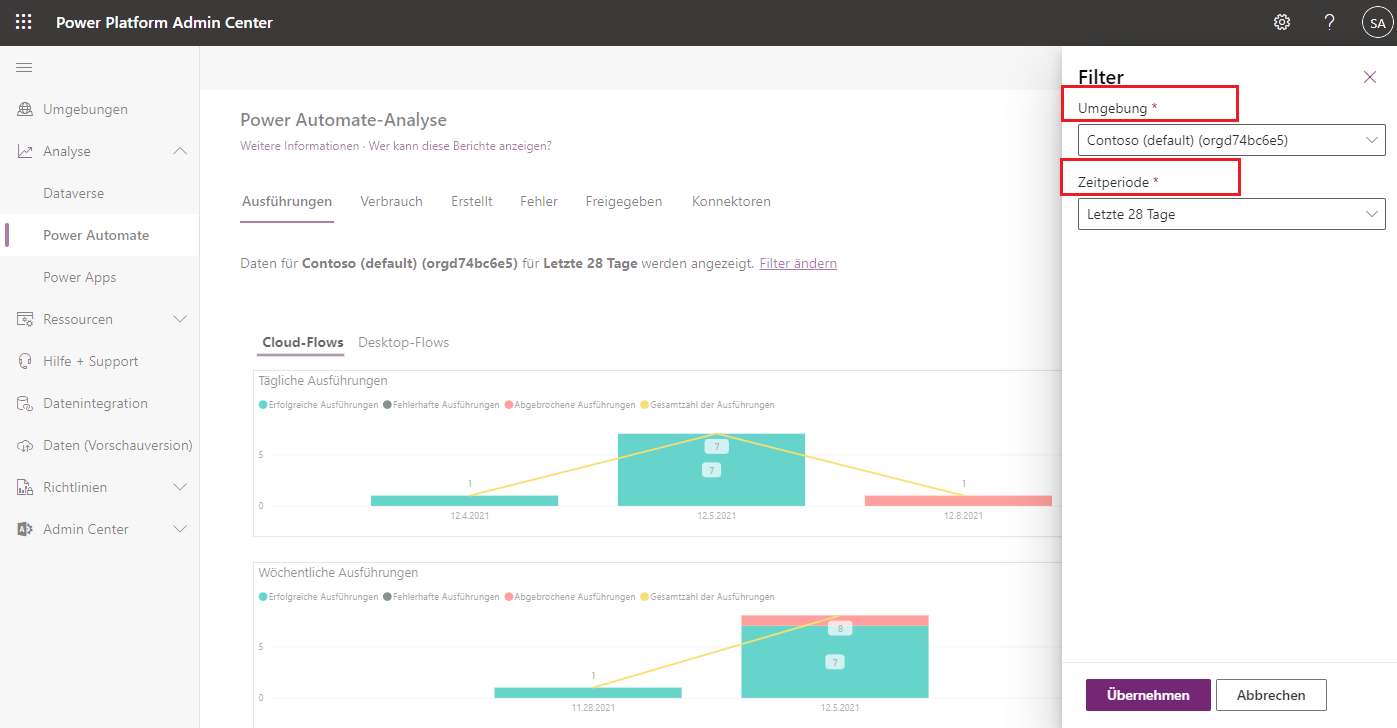Switch to the Fehler tab
Viewport: 1397px width, 728px height.
539,201
